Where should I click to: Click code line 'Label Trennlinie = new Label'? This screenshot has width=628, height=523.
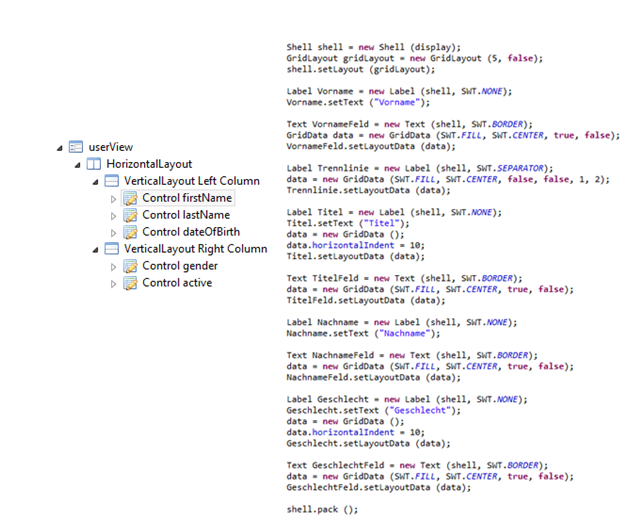pos(420,168)
